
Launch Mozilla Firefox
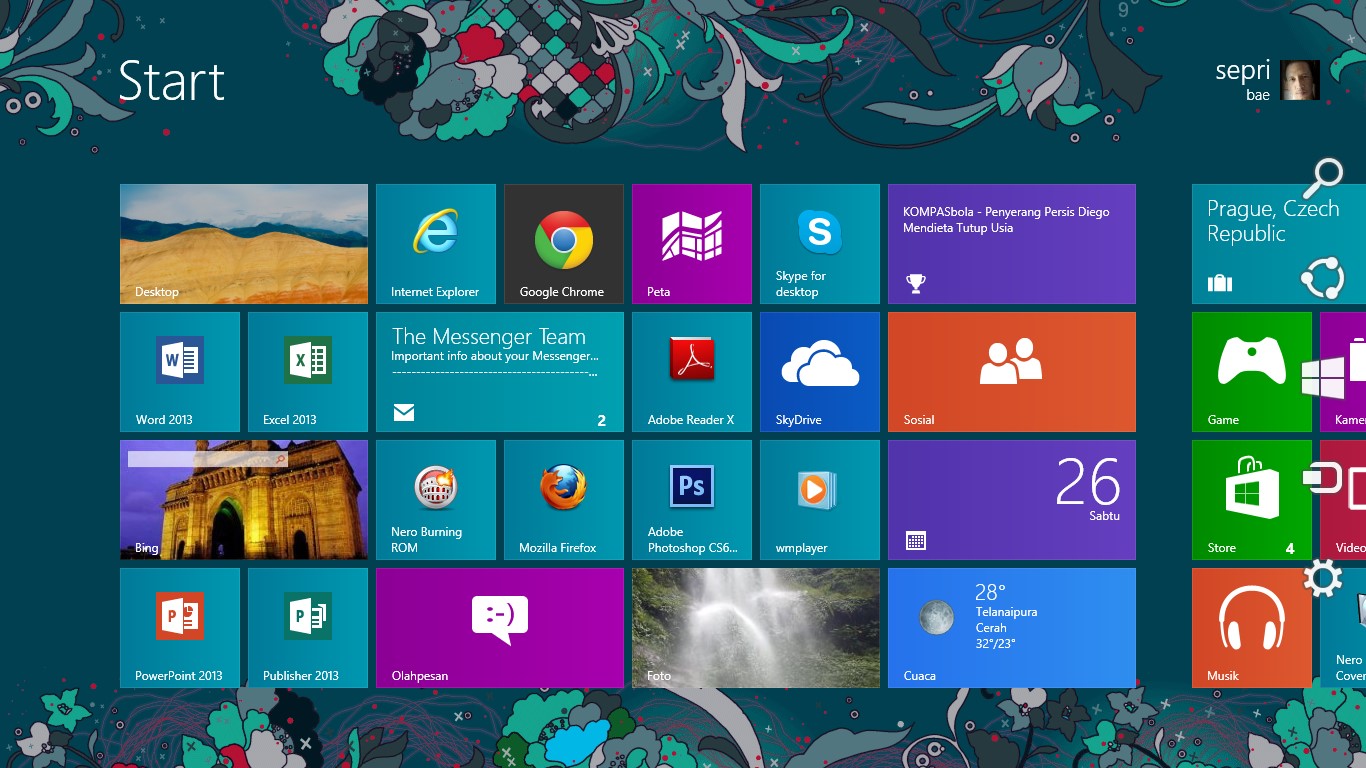pyautogui.click(x=563, y=499)
